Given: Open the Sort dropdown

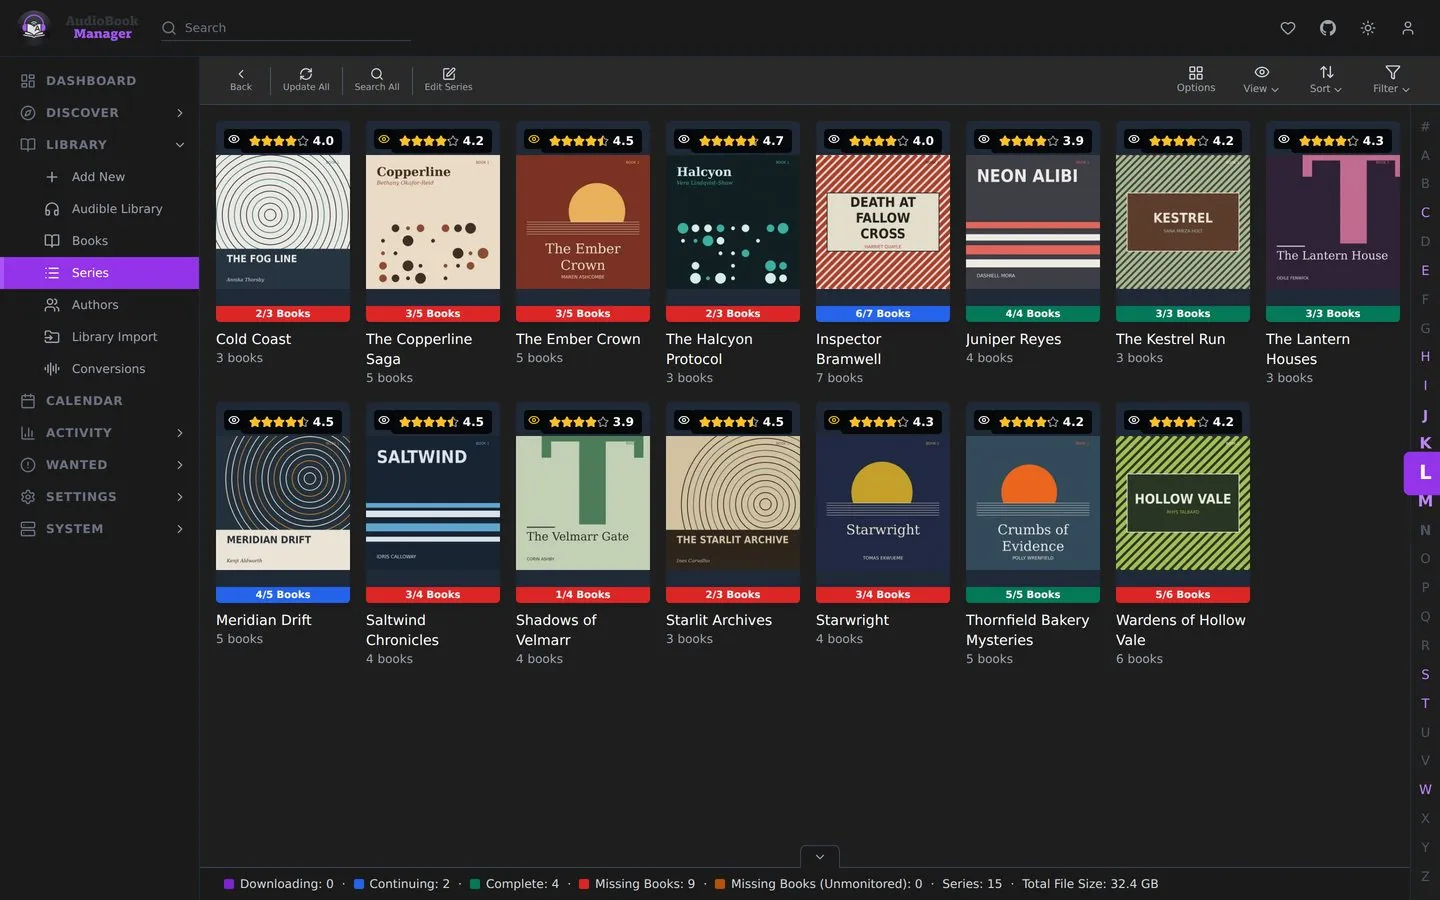Looking at the screenshot, I should click(1326, 79).
